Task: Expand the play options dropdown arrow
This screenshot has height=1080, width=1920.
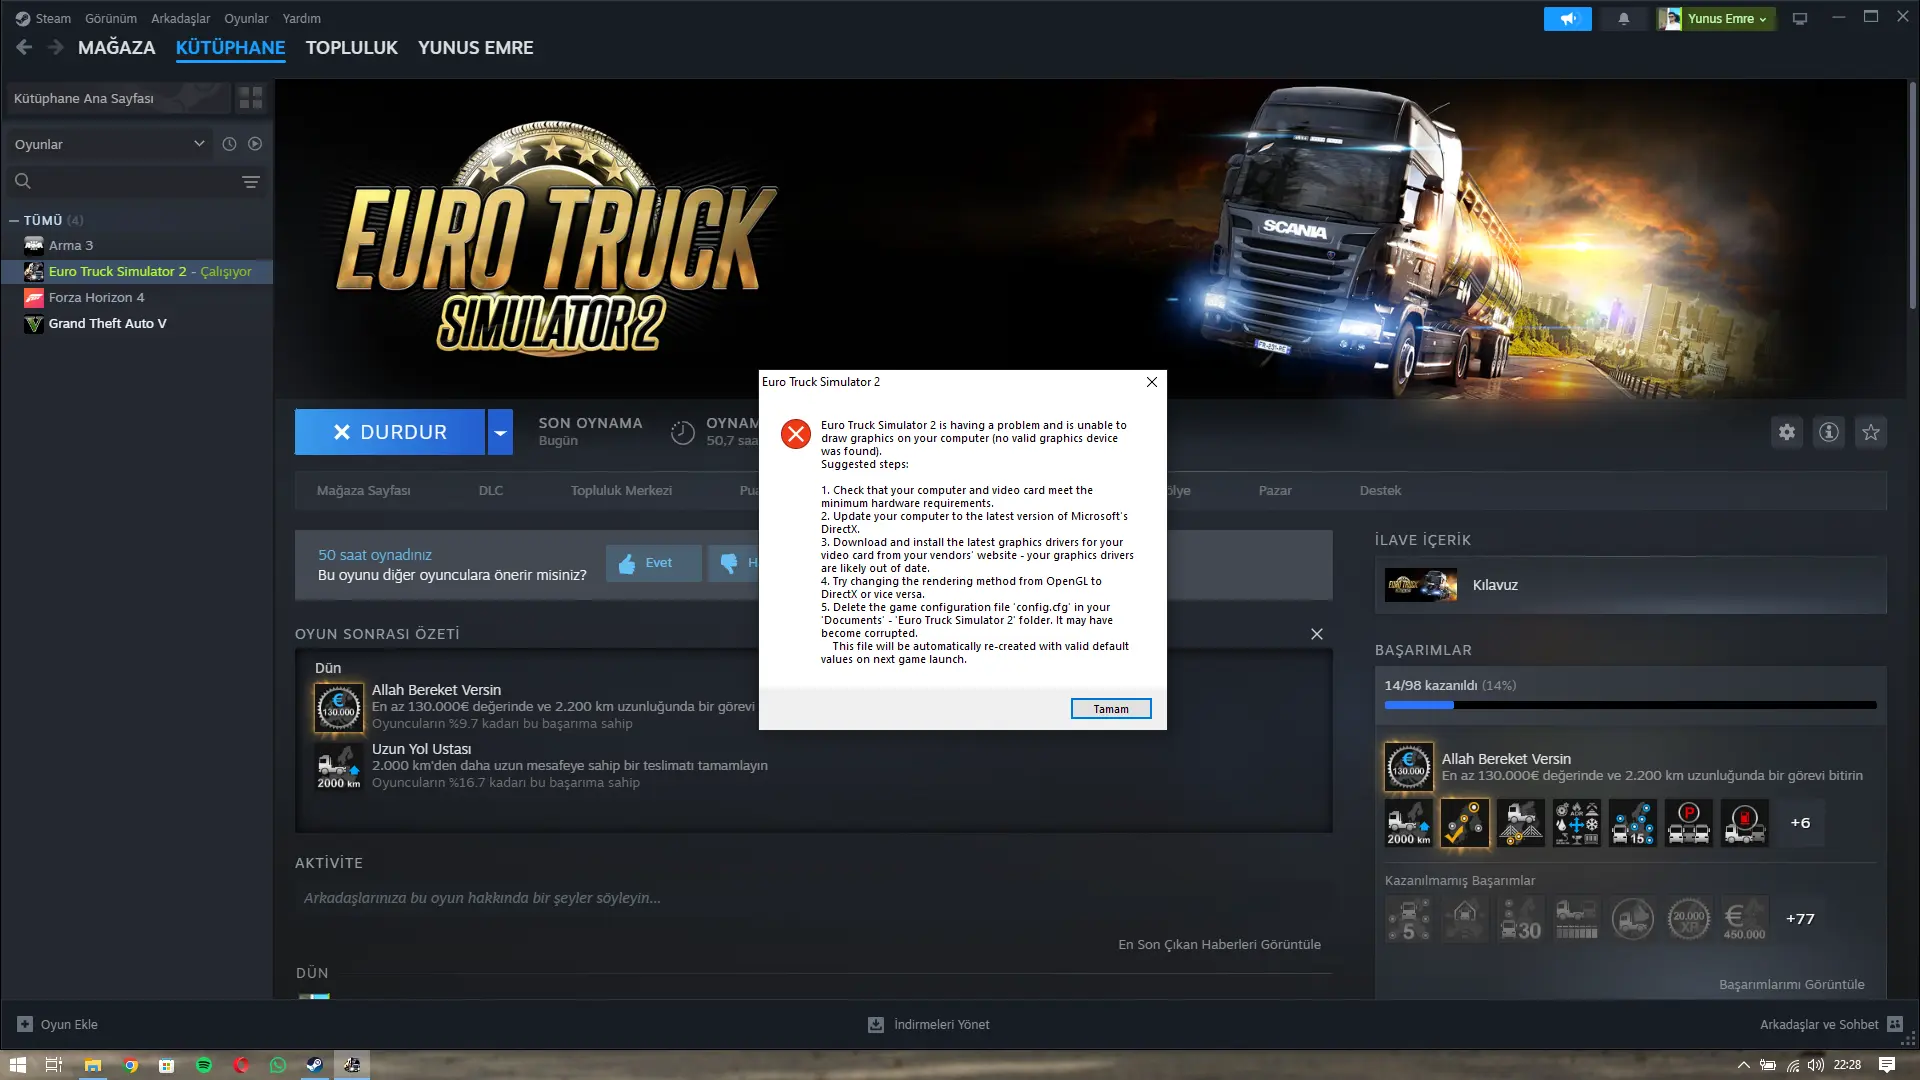Action: coord(500,432)
